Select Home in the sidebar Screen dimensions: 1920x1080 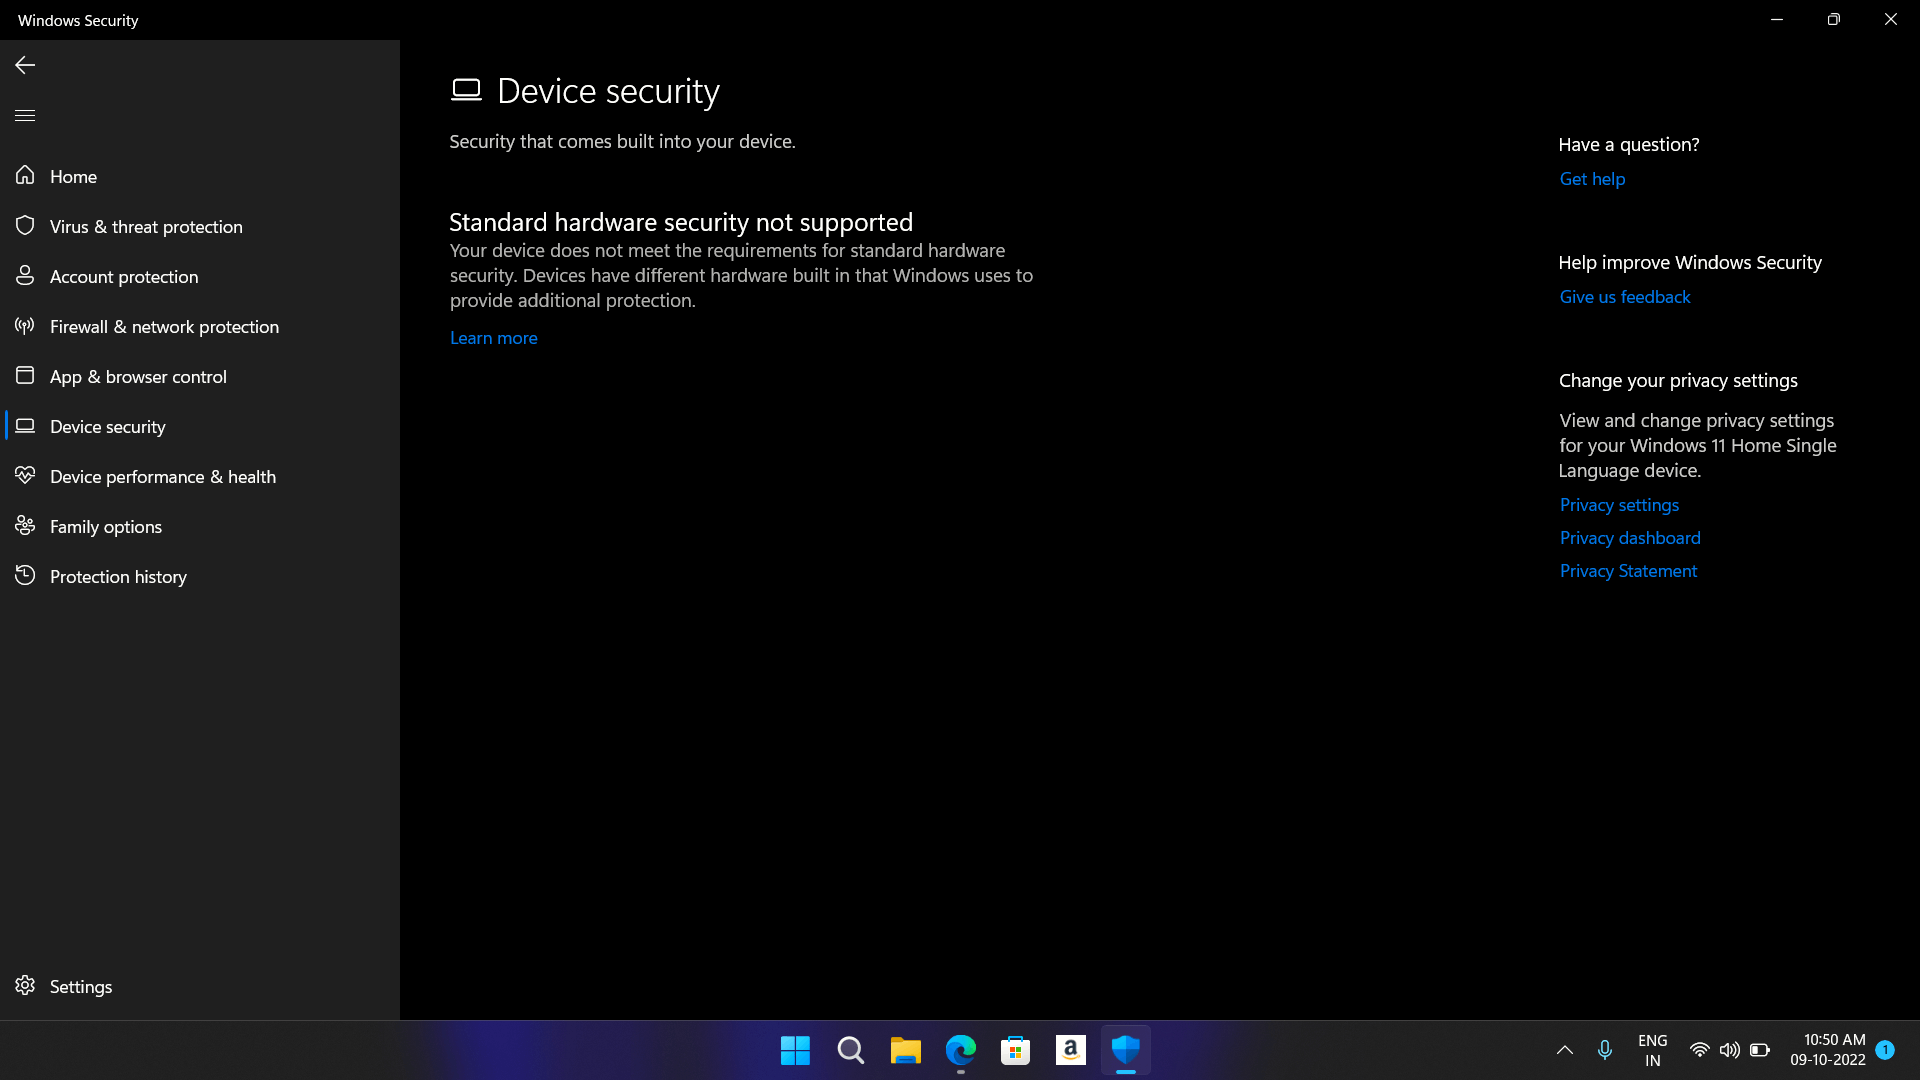tap(73, 176)
